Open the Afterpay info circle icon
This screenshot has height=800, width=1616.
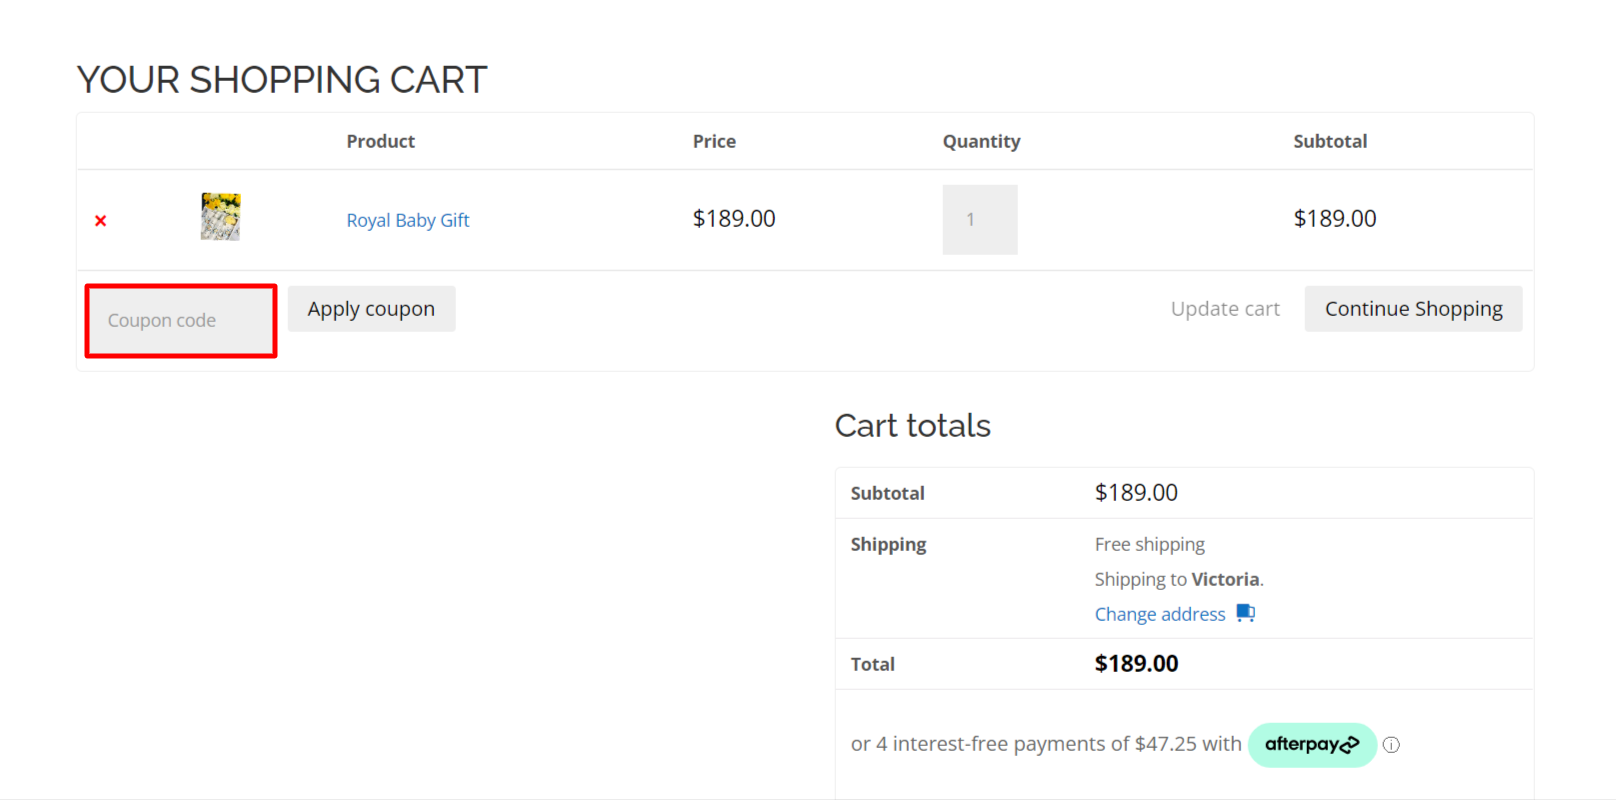point(1391,745)
